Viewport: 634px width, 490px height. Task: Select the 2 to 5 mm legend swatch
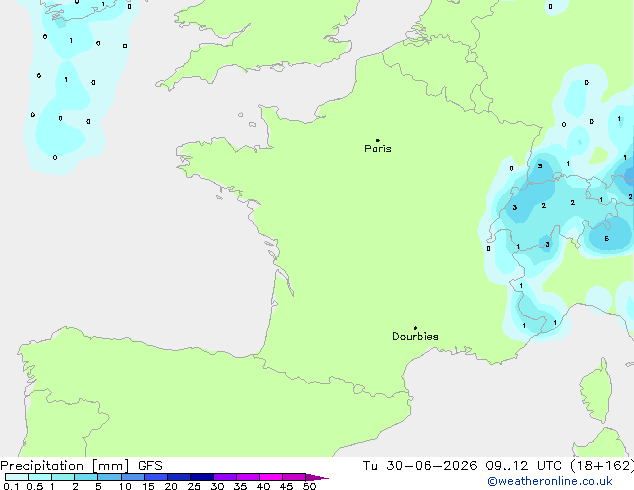point(86,477)
